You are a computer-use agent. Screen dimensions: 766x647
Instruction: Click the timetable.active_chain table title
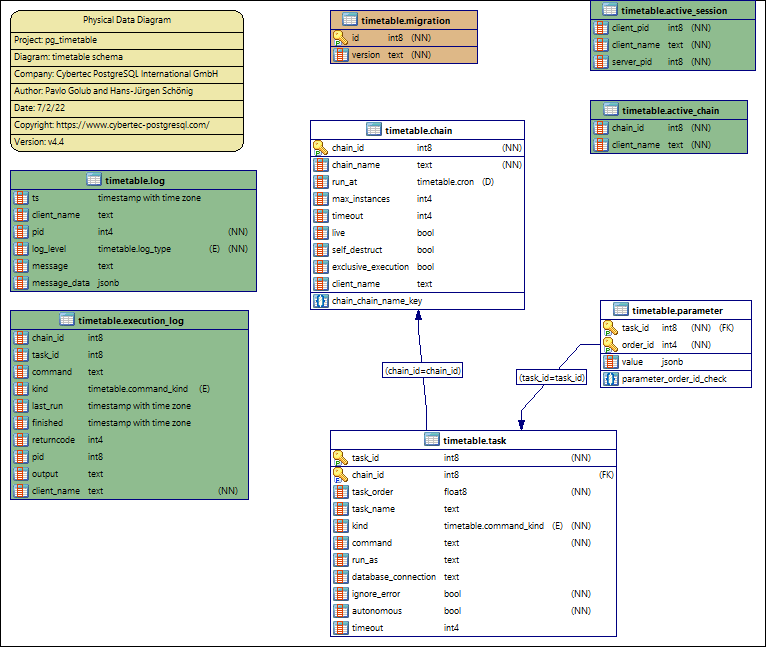(670, 110)
